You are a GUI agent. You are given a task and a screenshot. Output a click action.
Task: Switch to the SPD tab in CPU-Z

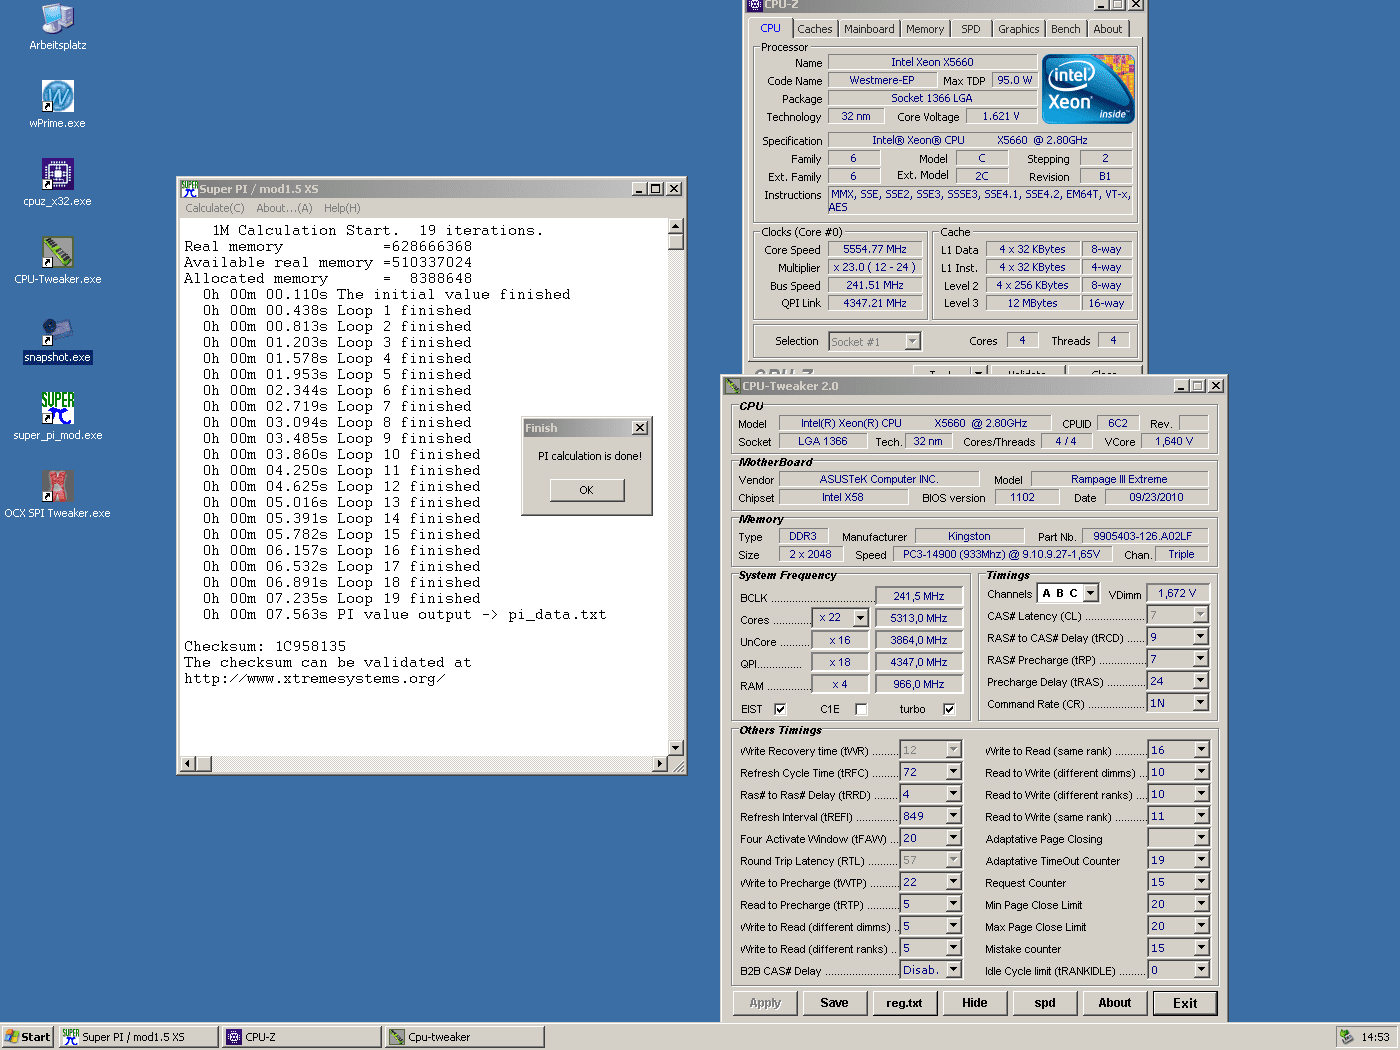[x=970, y=29]
